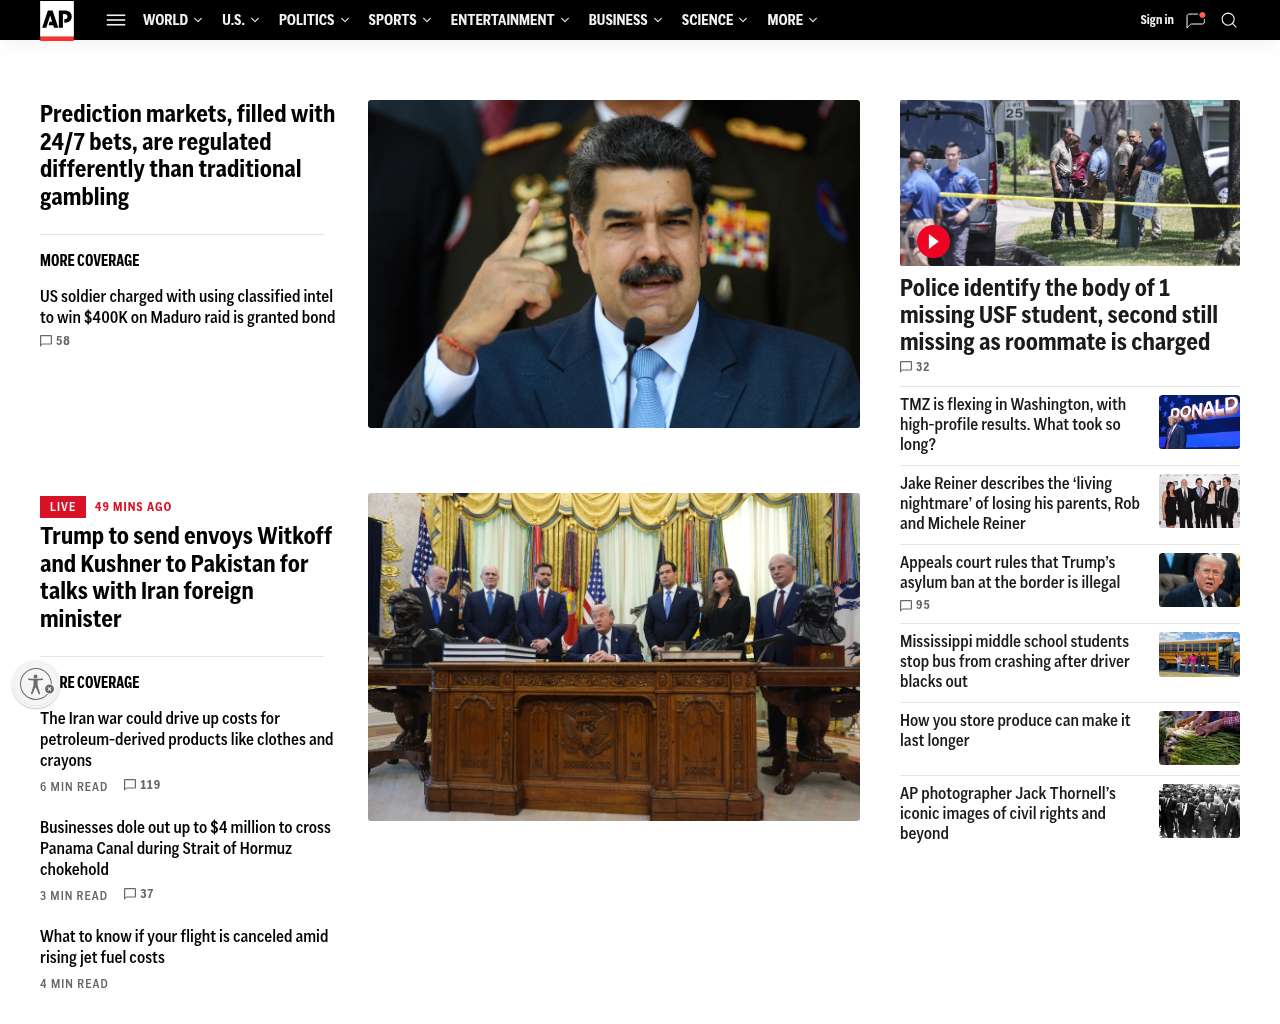The height and width of the screenshot is (1024, 1280).
Task: Open the Oval Office photo of Trump
Action: [613, 656]
